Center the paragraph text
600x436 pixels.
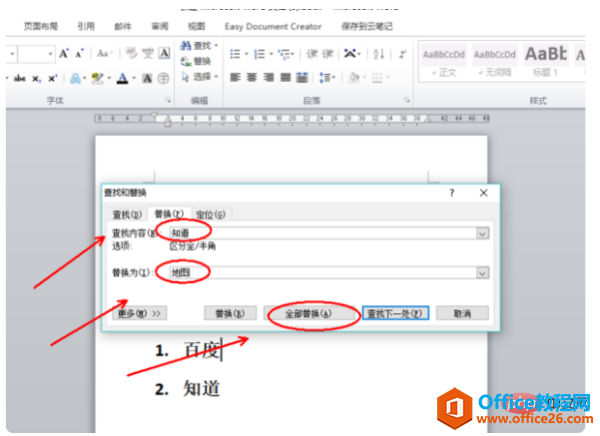pyautogui.click(x=252, y=78)
